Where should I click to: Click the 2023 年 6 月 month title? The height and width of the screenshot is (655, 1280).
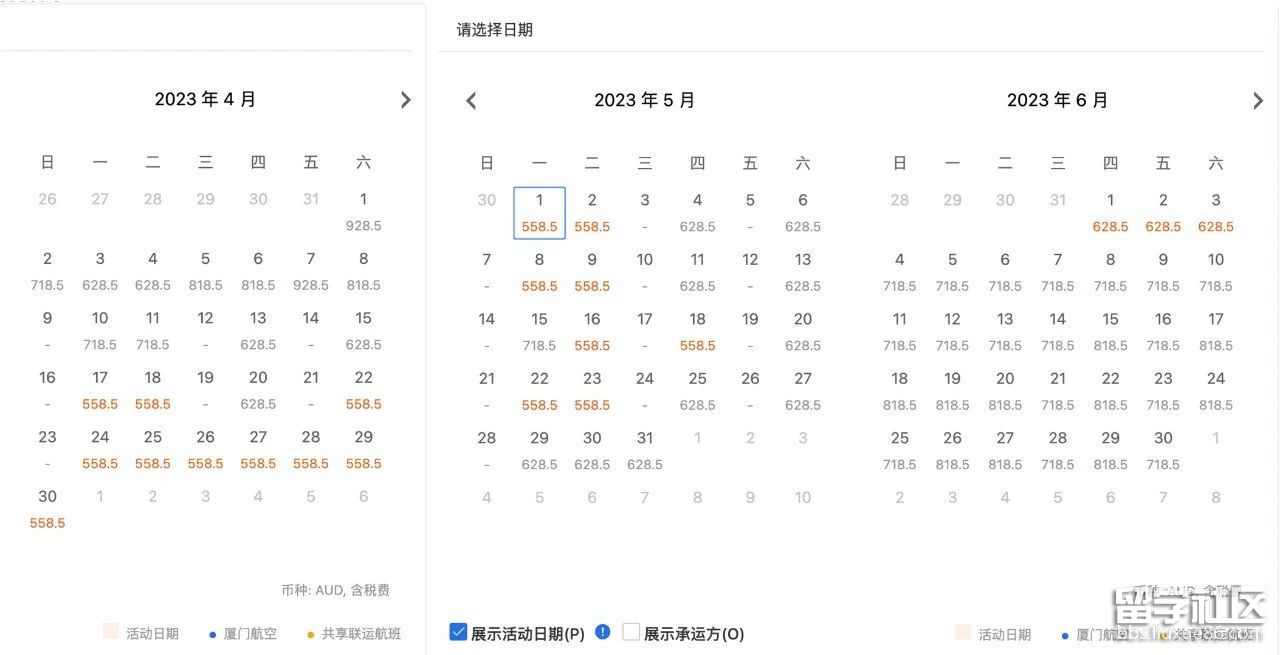[1057, 100]
